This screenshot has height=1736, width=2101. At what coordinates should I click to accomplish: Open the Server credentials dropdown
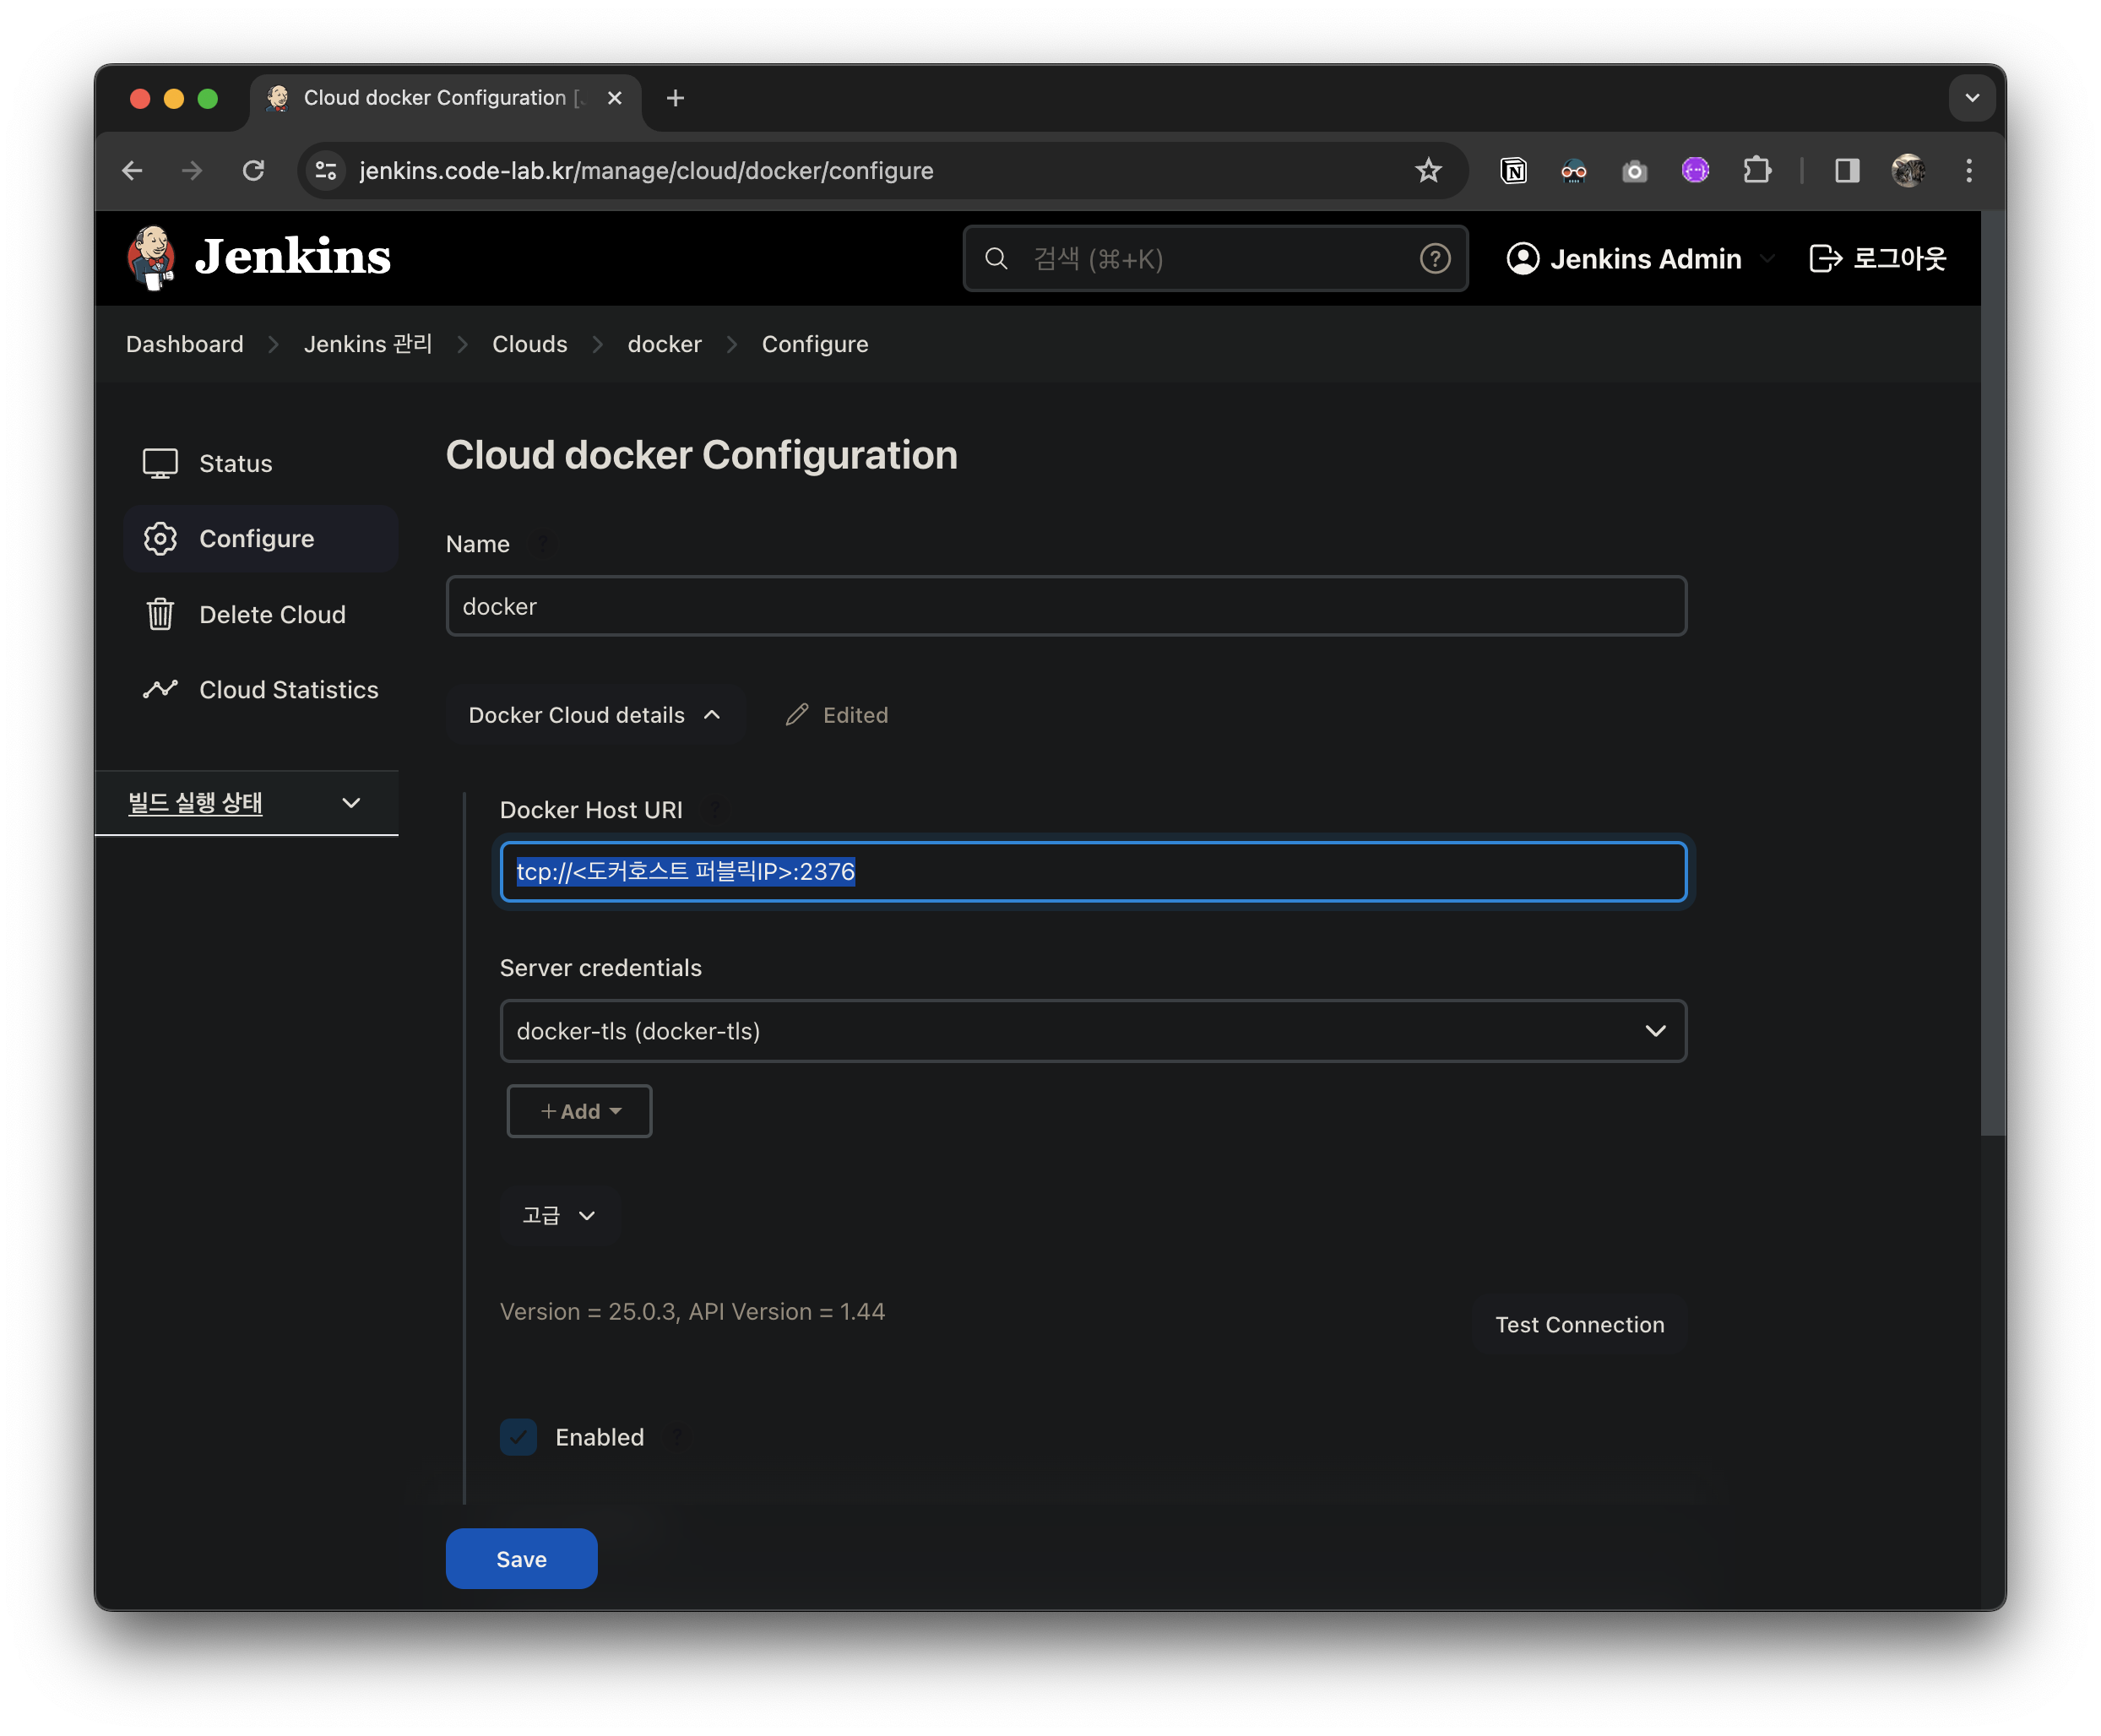tap(1092, 1031)
